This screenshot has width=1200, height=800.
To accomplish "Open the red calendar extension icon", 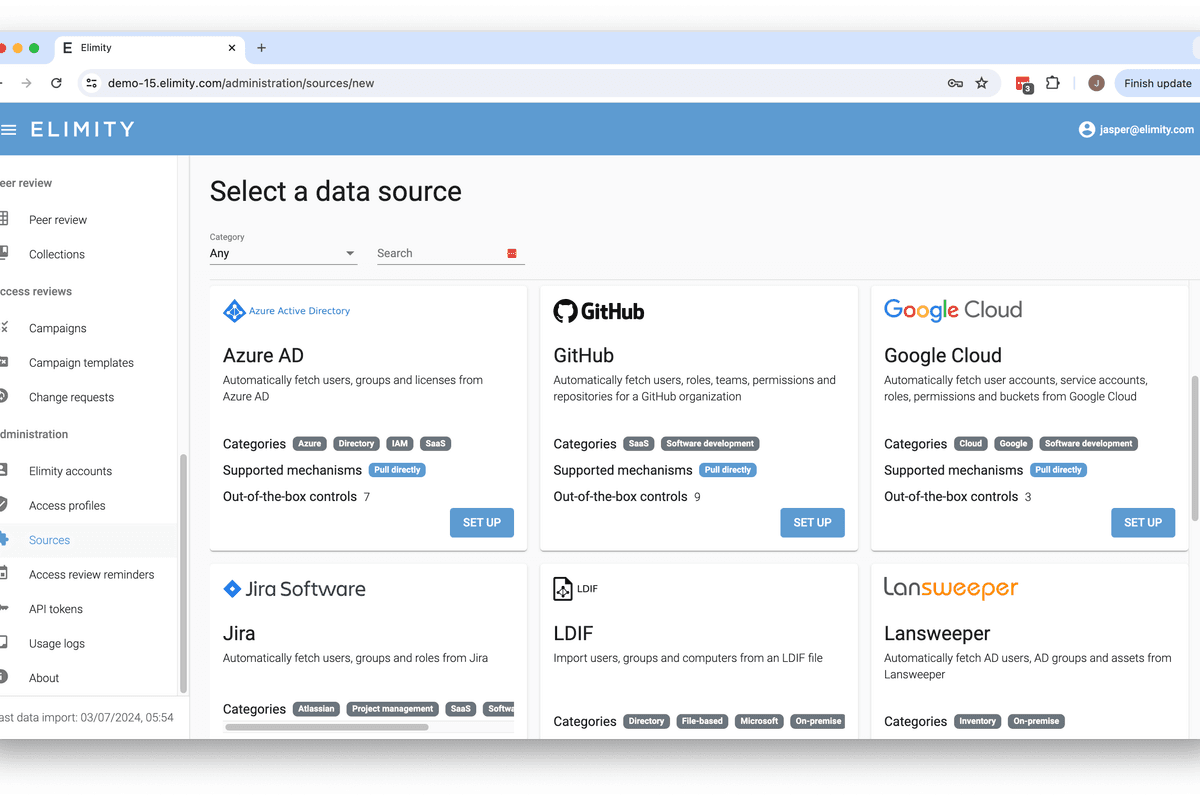I will (1023, 84).
